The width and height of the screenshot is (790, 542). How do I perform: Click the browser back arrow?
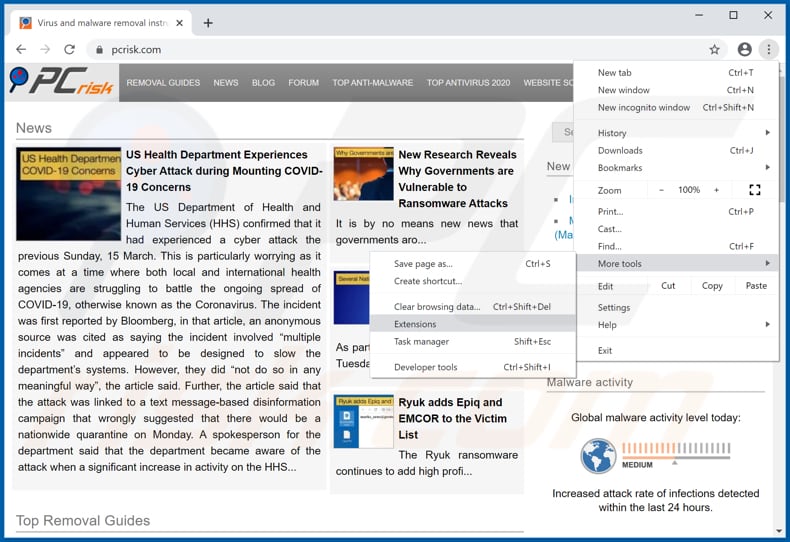click(x=21, y=49)
